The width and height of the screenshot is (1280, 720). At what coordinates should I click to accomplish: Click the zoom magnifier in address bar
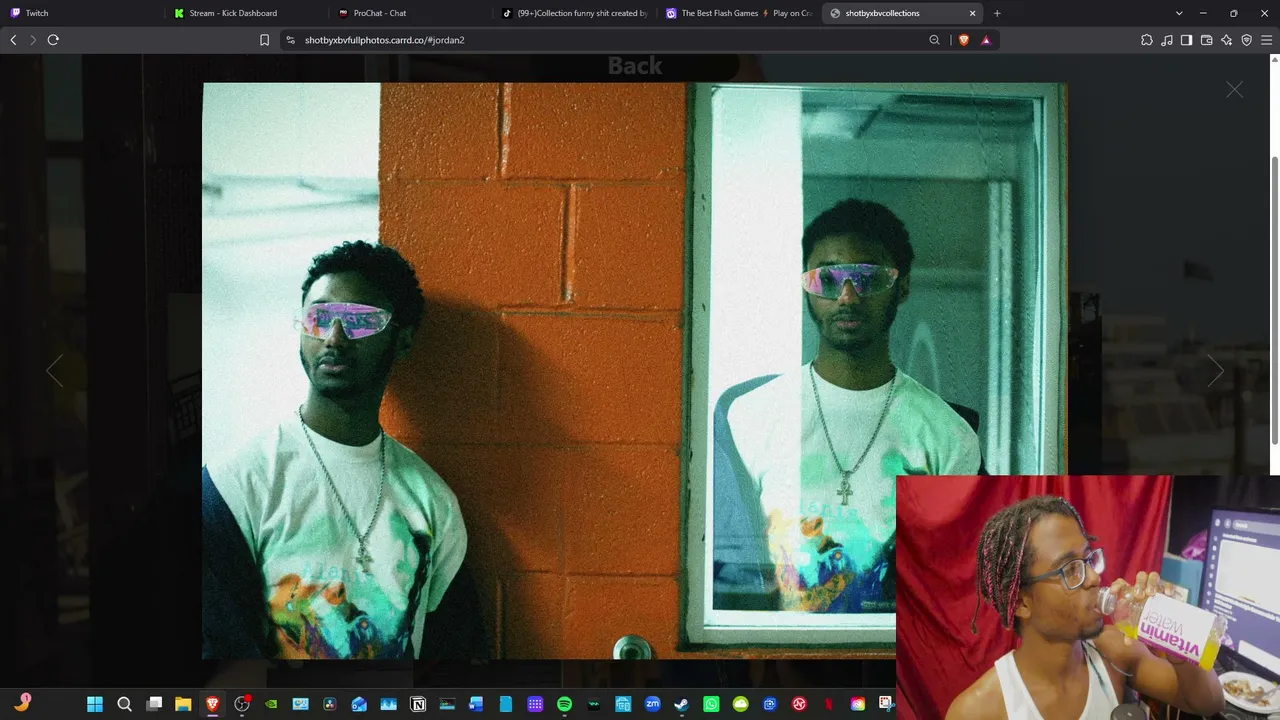(934, 40)
